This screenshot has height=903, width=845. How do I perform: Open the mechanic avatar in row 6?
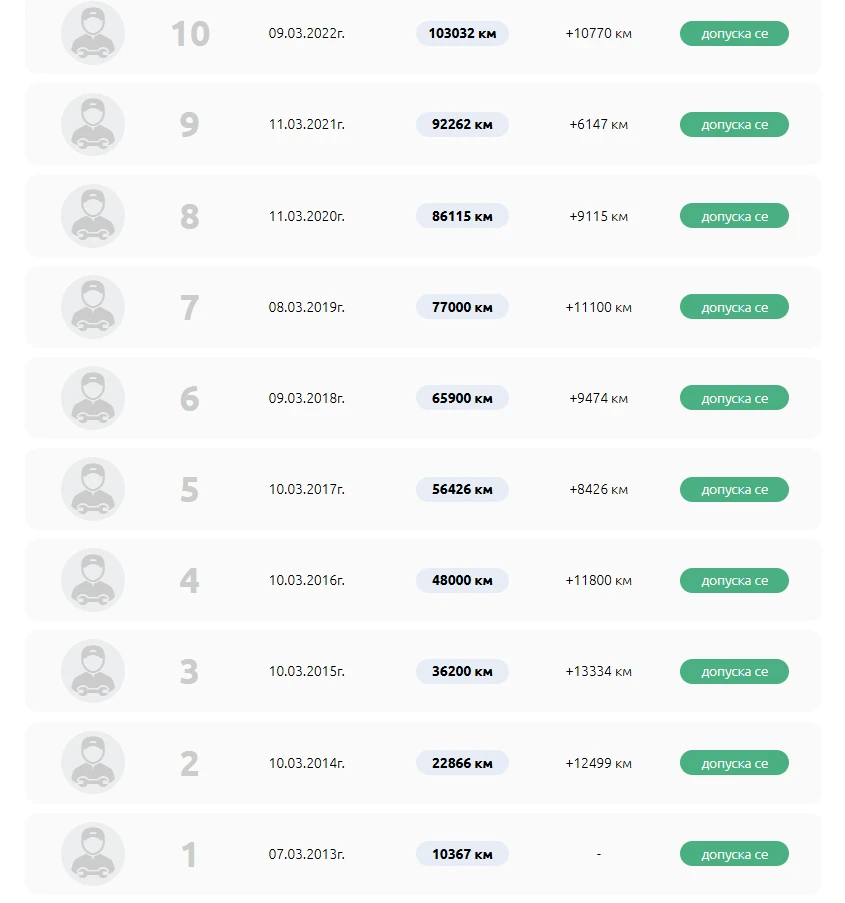tap(93, 398)
